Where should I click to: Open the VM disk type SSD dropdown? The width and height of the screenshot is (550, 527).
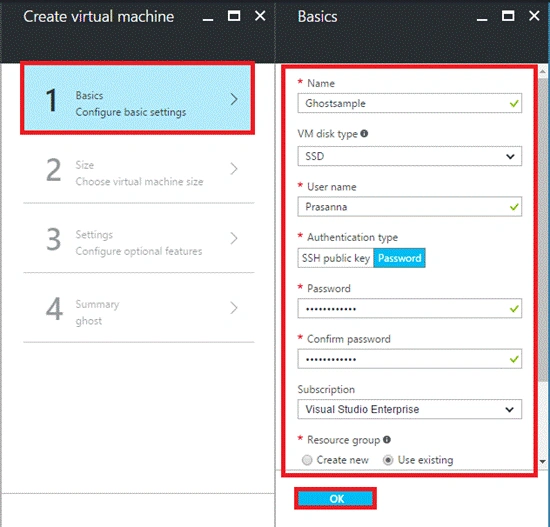pos(409,156)
